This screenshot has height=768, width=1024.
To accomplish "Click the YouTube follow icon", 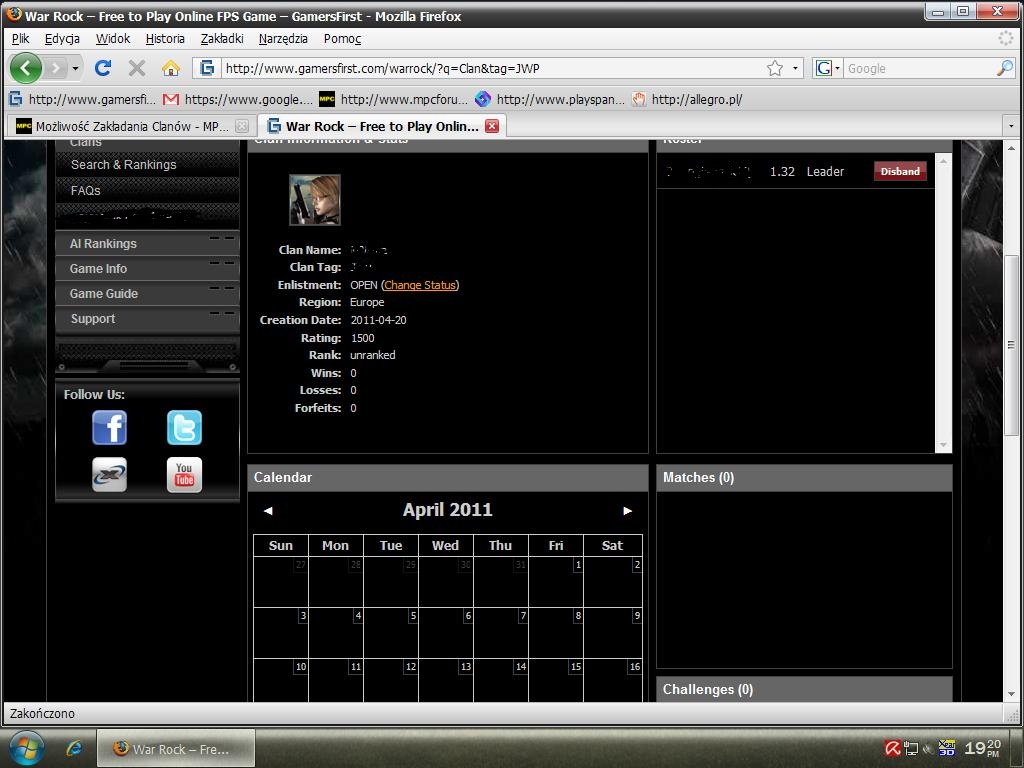I will 184,475.
